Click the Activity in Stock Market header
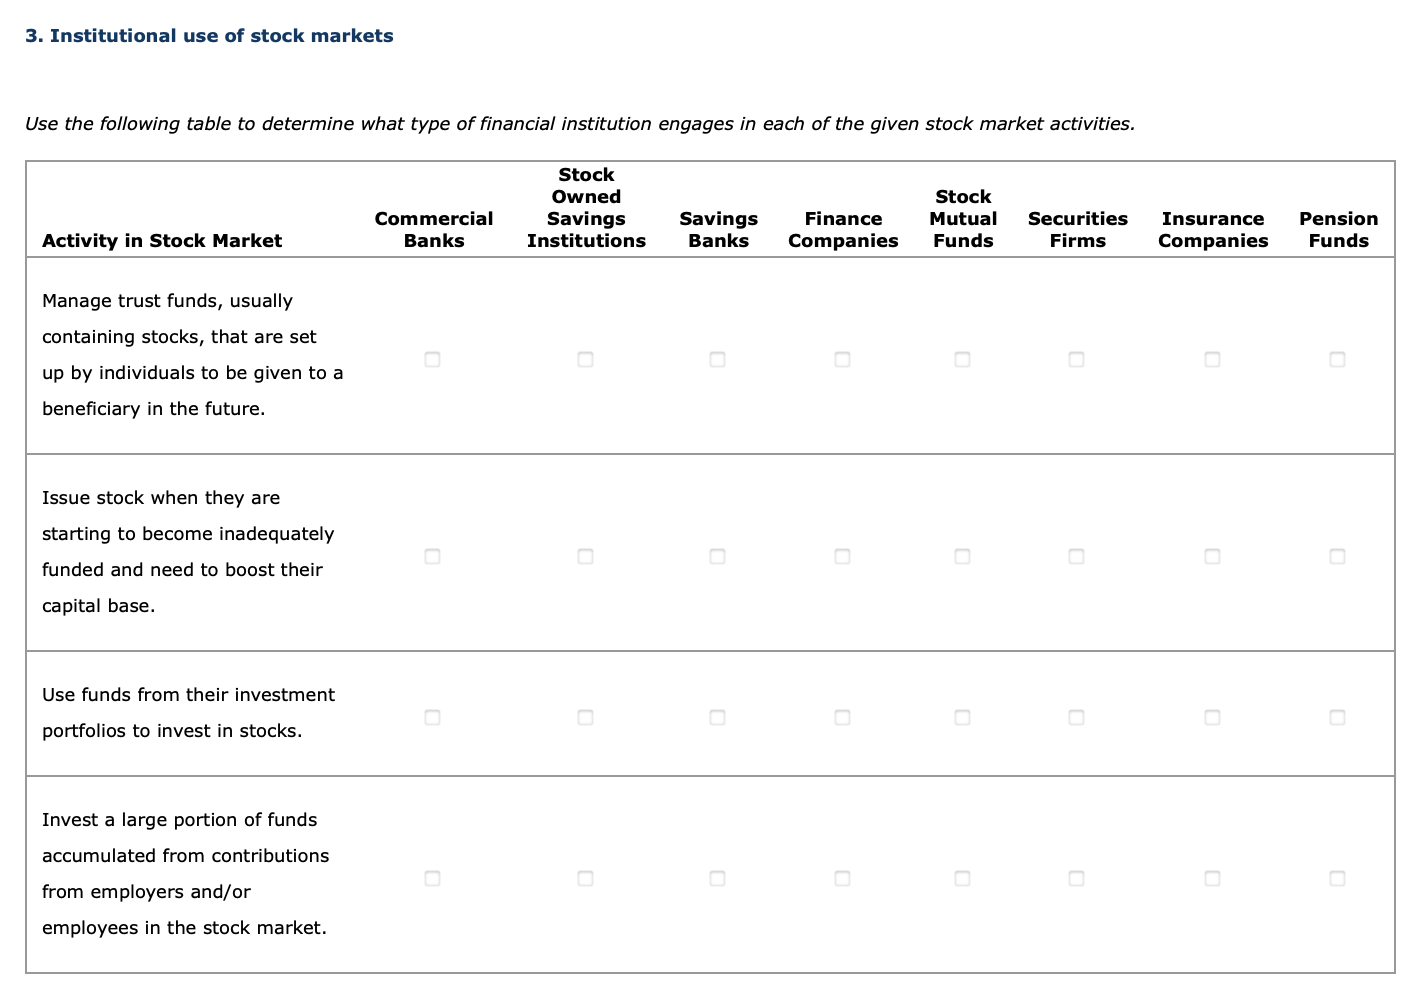Screen dimensions: 1406x992 click(162, 241)
